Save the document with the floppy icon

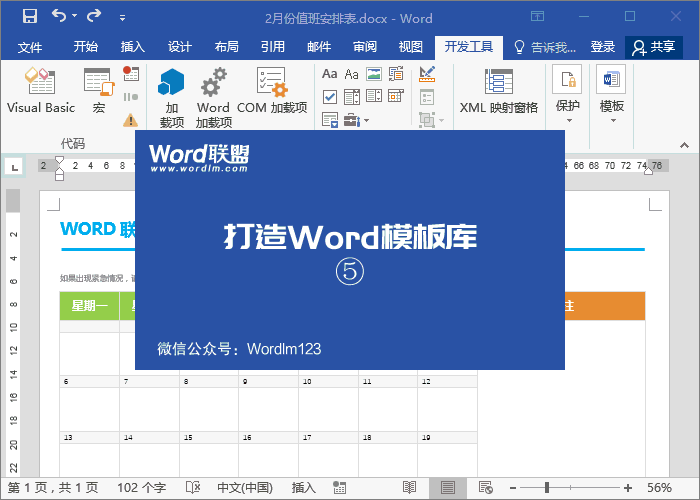[x=30, y=17]
